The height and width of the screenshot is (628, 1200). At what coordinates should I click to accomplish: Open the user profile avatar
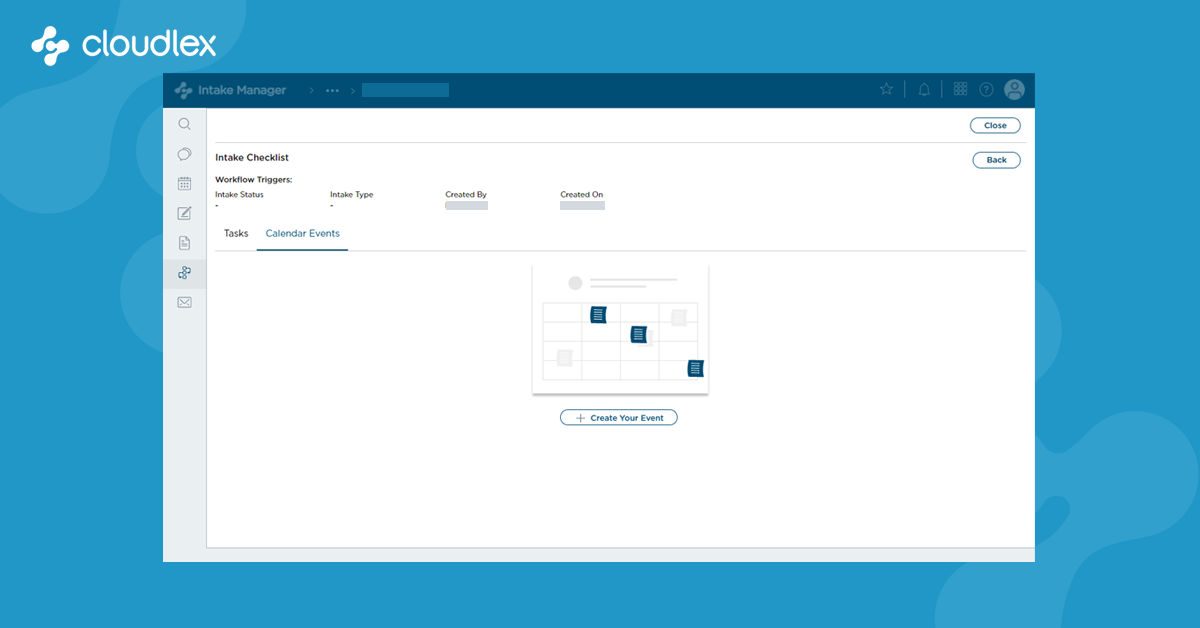click(1014, 89)
